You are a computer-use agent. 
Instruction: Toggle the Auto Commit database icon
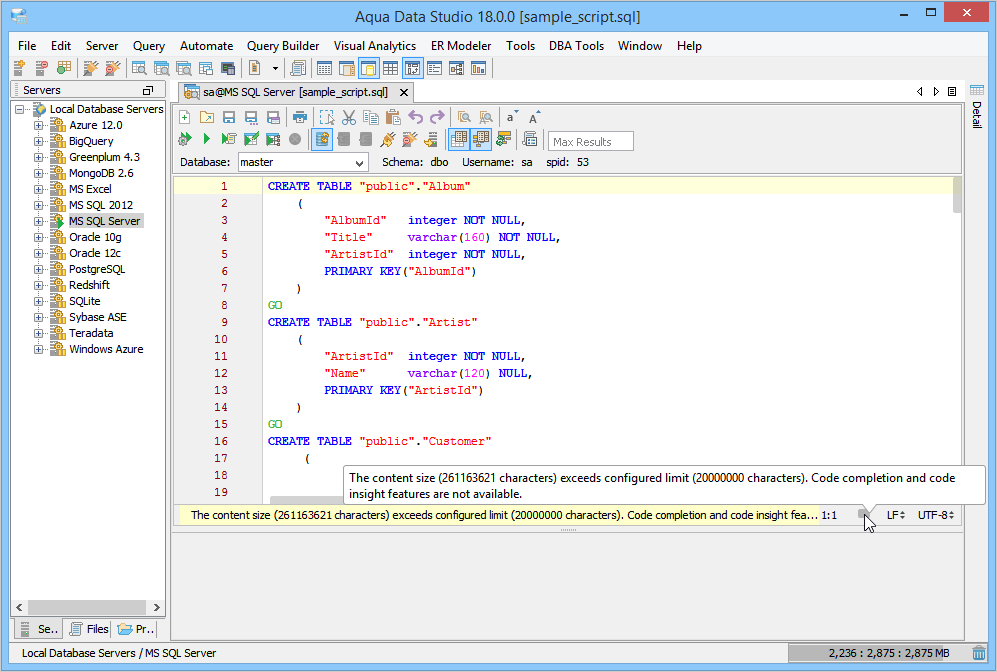pos(322,139)
